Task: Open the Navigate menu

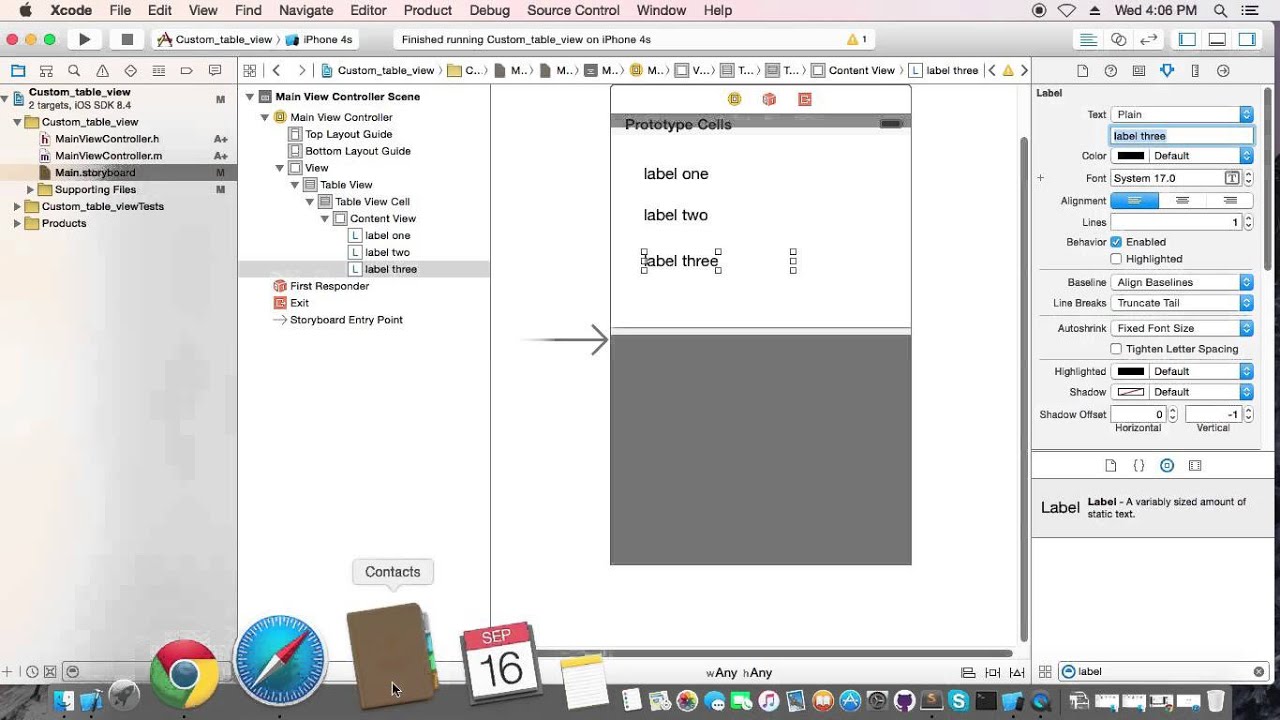Action: pos(306,10)
